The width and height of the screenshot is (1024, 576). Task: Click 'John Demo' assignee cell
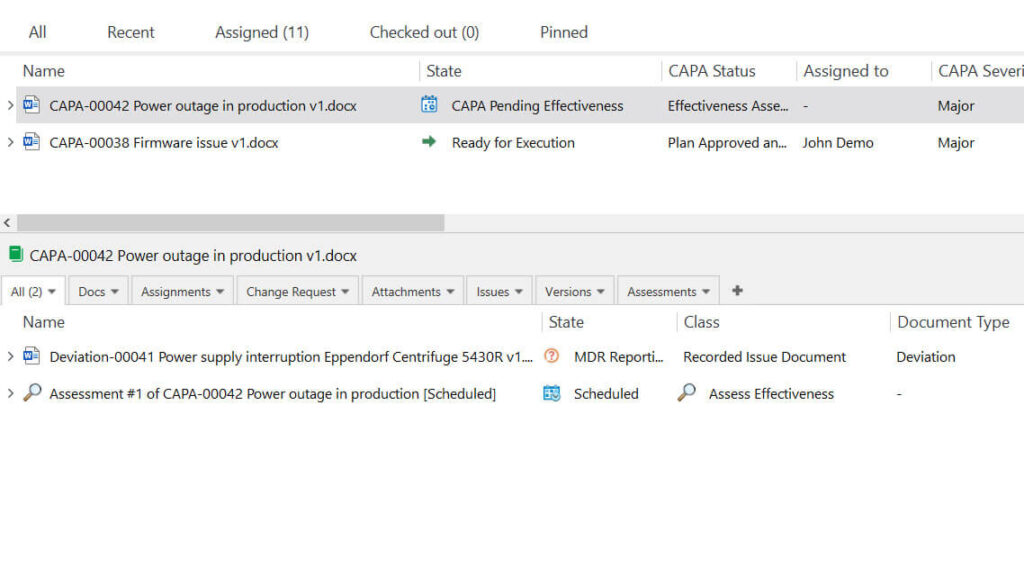click(838, 143)
